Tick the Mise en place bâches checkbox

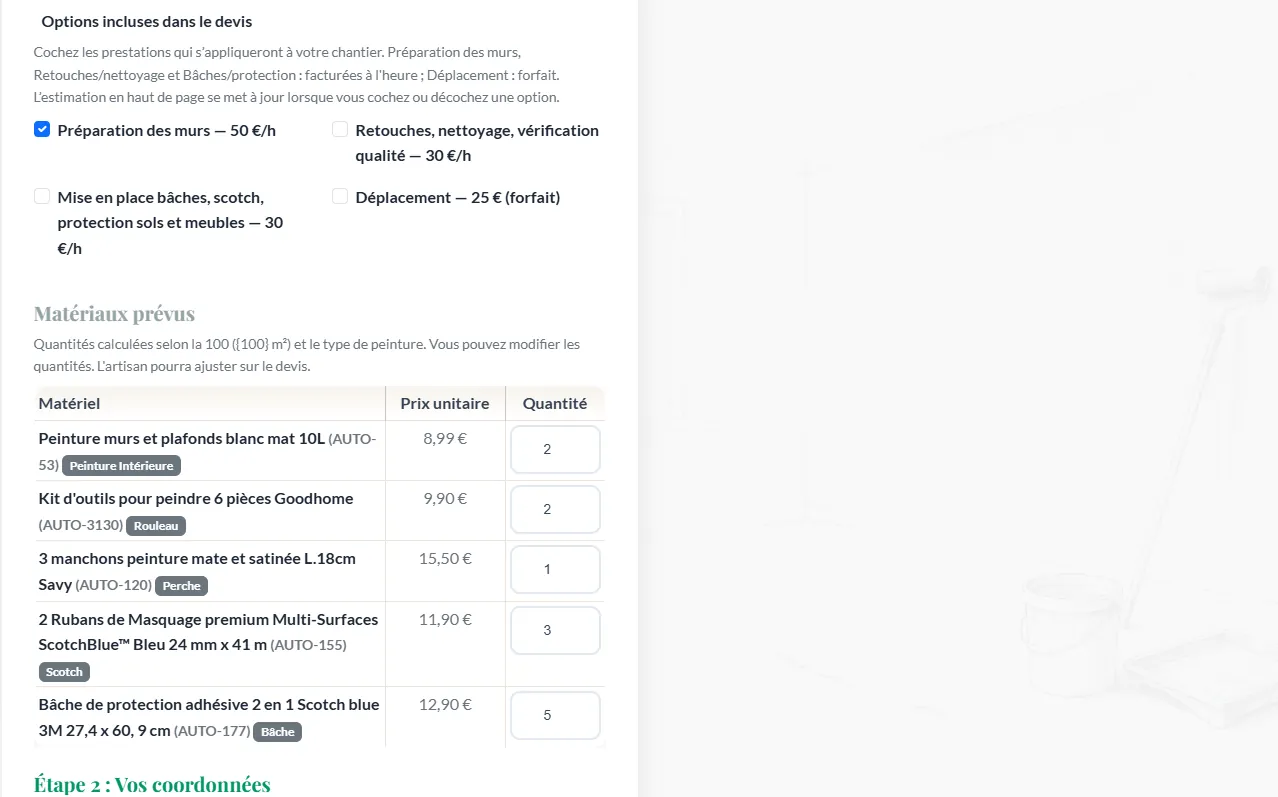pos(42,196)
